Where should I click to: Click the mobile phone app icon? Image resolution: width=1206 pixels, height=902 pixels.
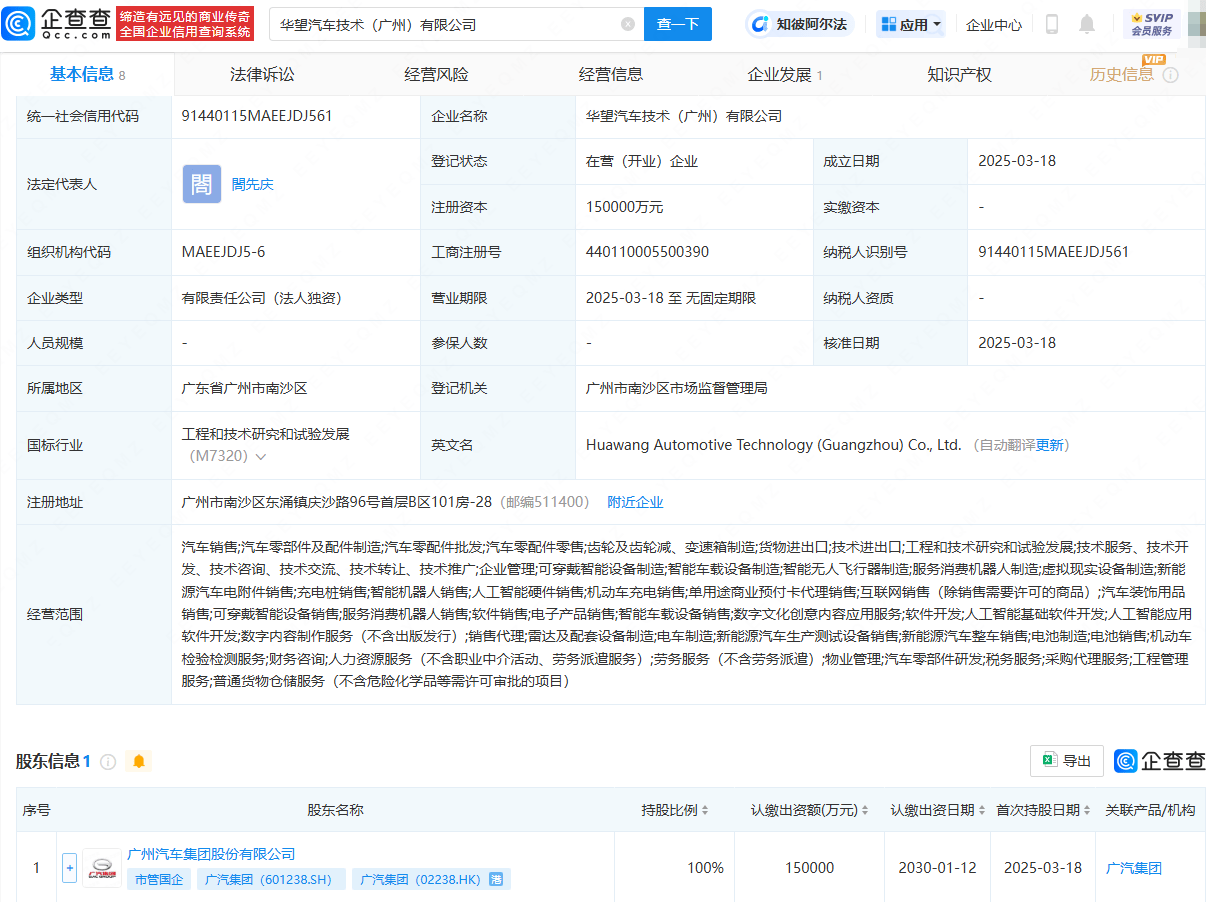coord(1052,24)
